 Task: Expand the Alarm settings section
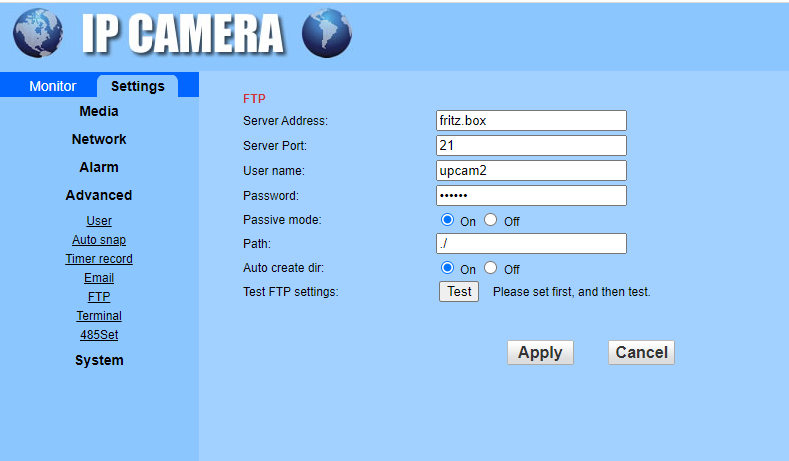tap(99, 167)
